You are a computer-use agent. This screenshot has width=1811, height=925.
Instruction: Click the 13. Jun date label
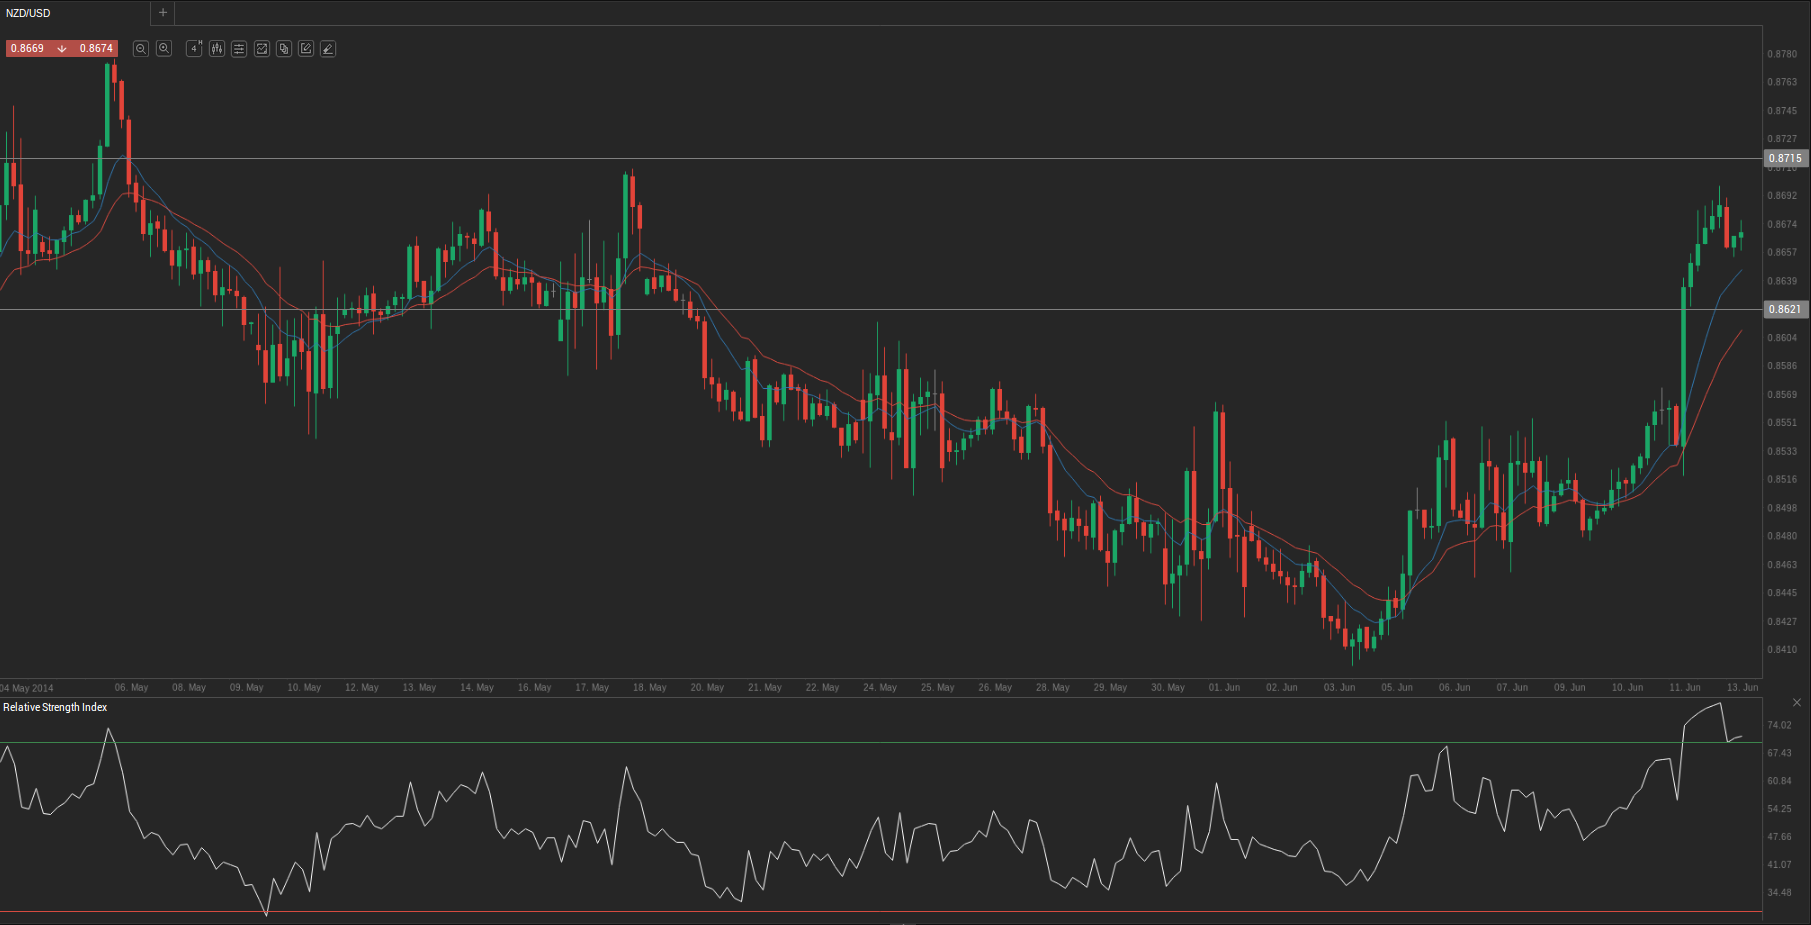click(x=1742, y=688)
